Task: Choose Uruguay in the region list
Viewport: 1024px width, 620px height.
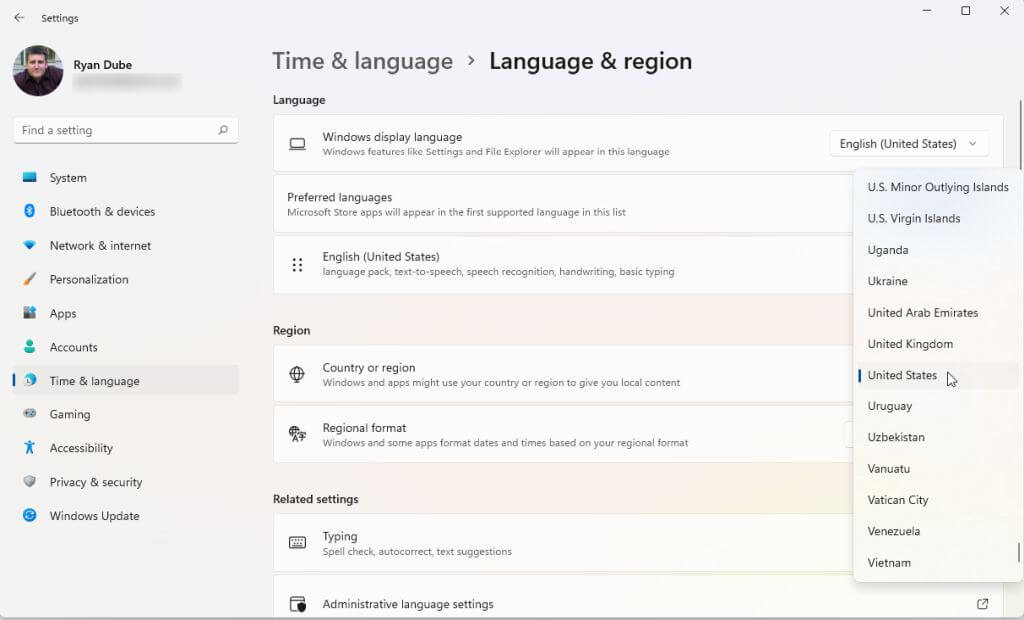Action: coord(890,406)
